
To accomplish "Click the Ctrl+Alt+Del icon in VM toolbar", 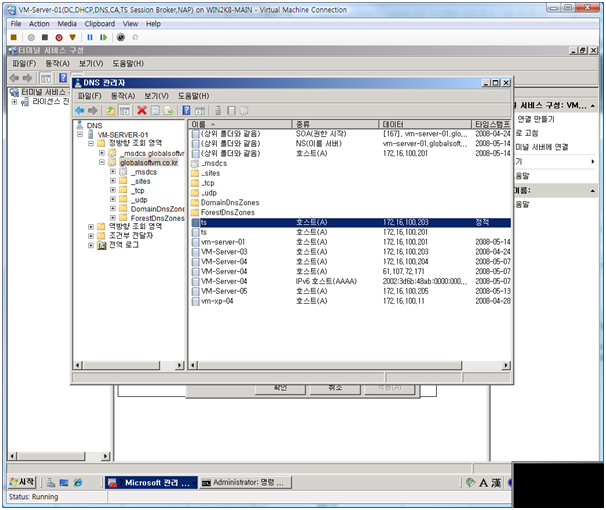I will click(x=14, y=37).
